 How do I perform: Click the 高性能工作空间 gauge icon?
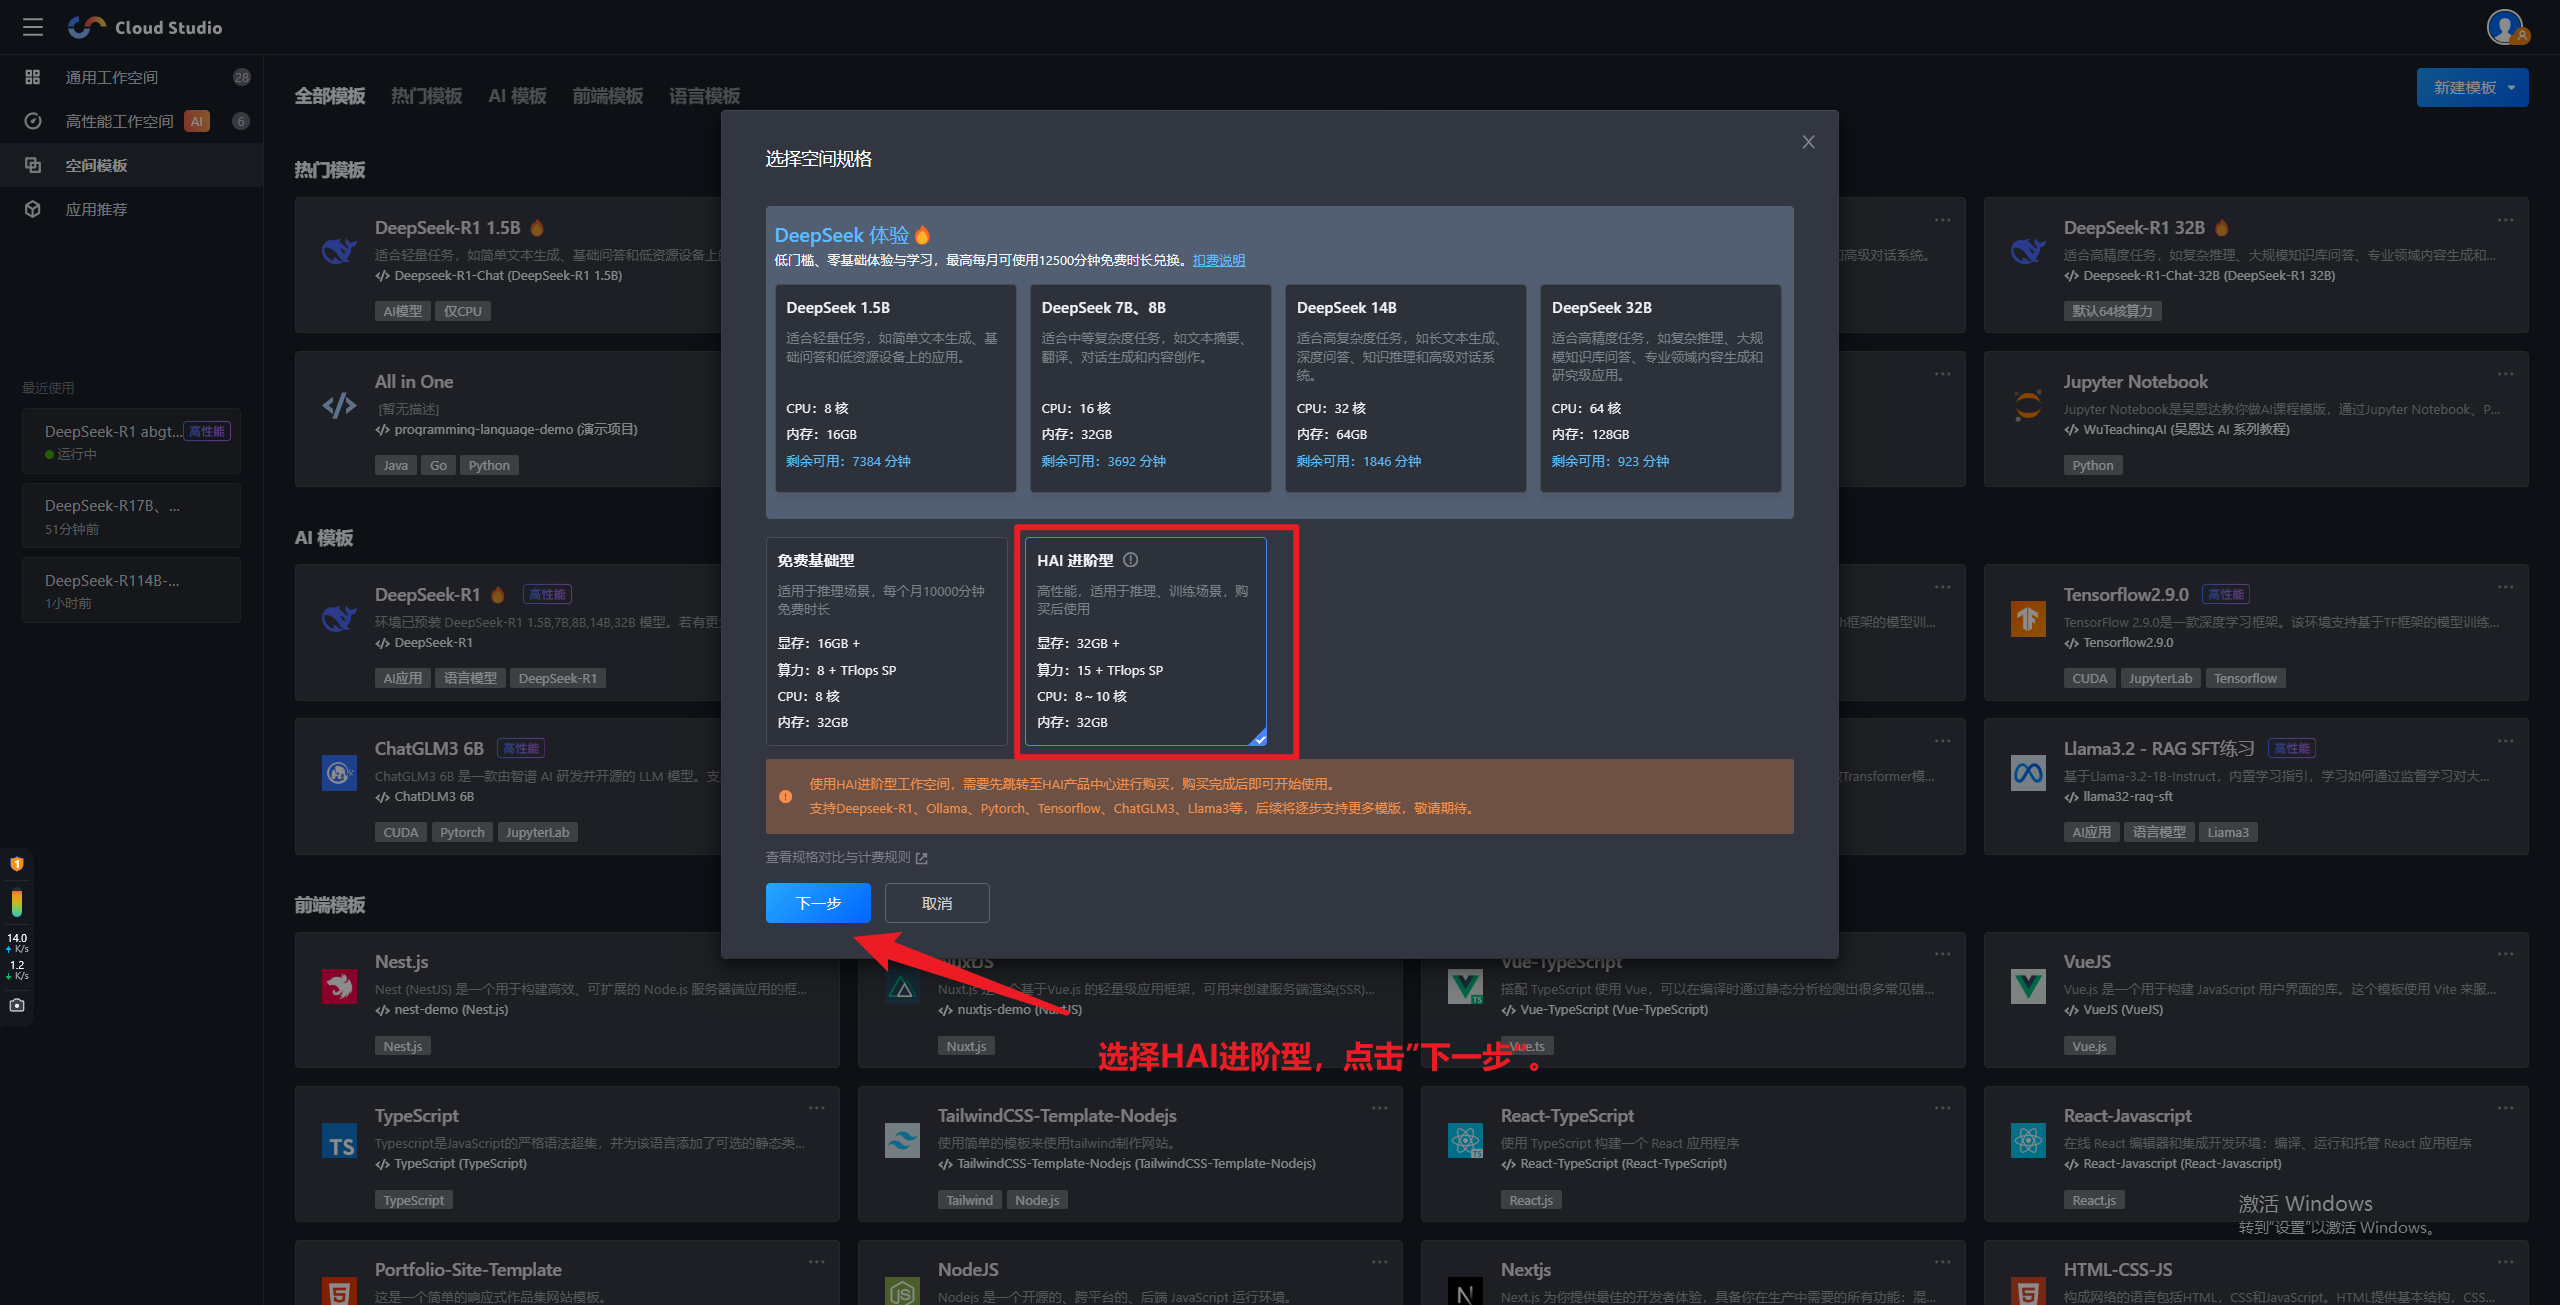coord(33,121)
